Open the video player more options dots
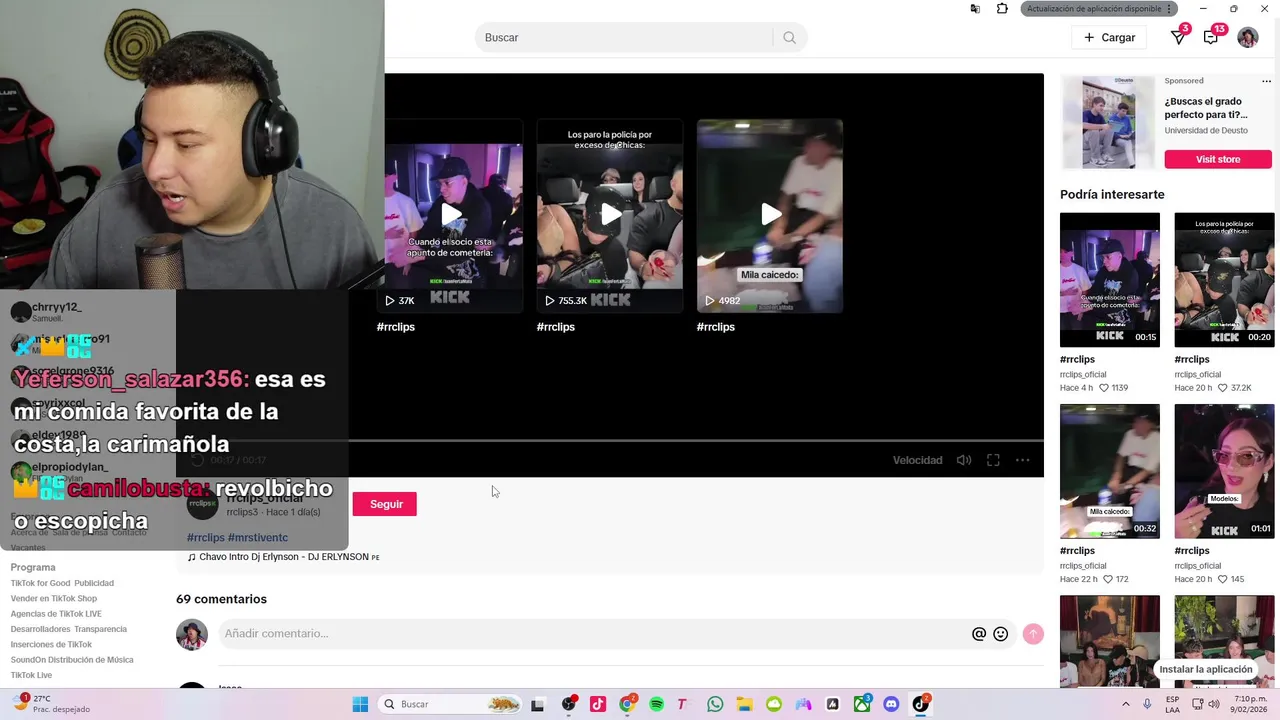The height and width of the screenshot is (720, 1280). (x=1022, y=460)
